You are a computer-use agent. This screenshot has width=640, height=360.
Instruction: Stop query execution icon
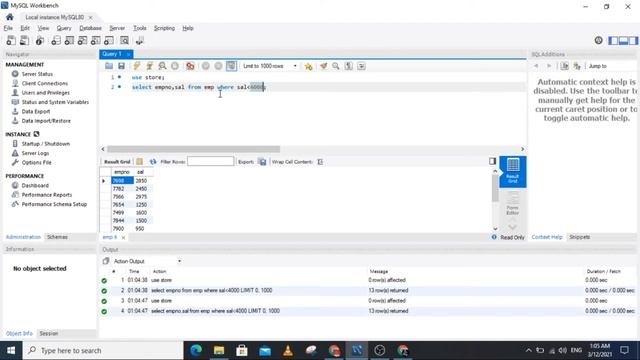pyautogui.click(x=175, y=66)
